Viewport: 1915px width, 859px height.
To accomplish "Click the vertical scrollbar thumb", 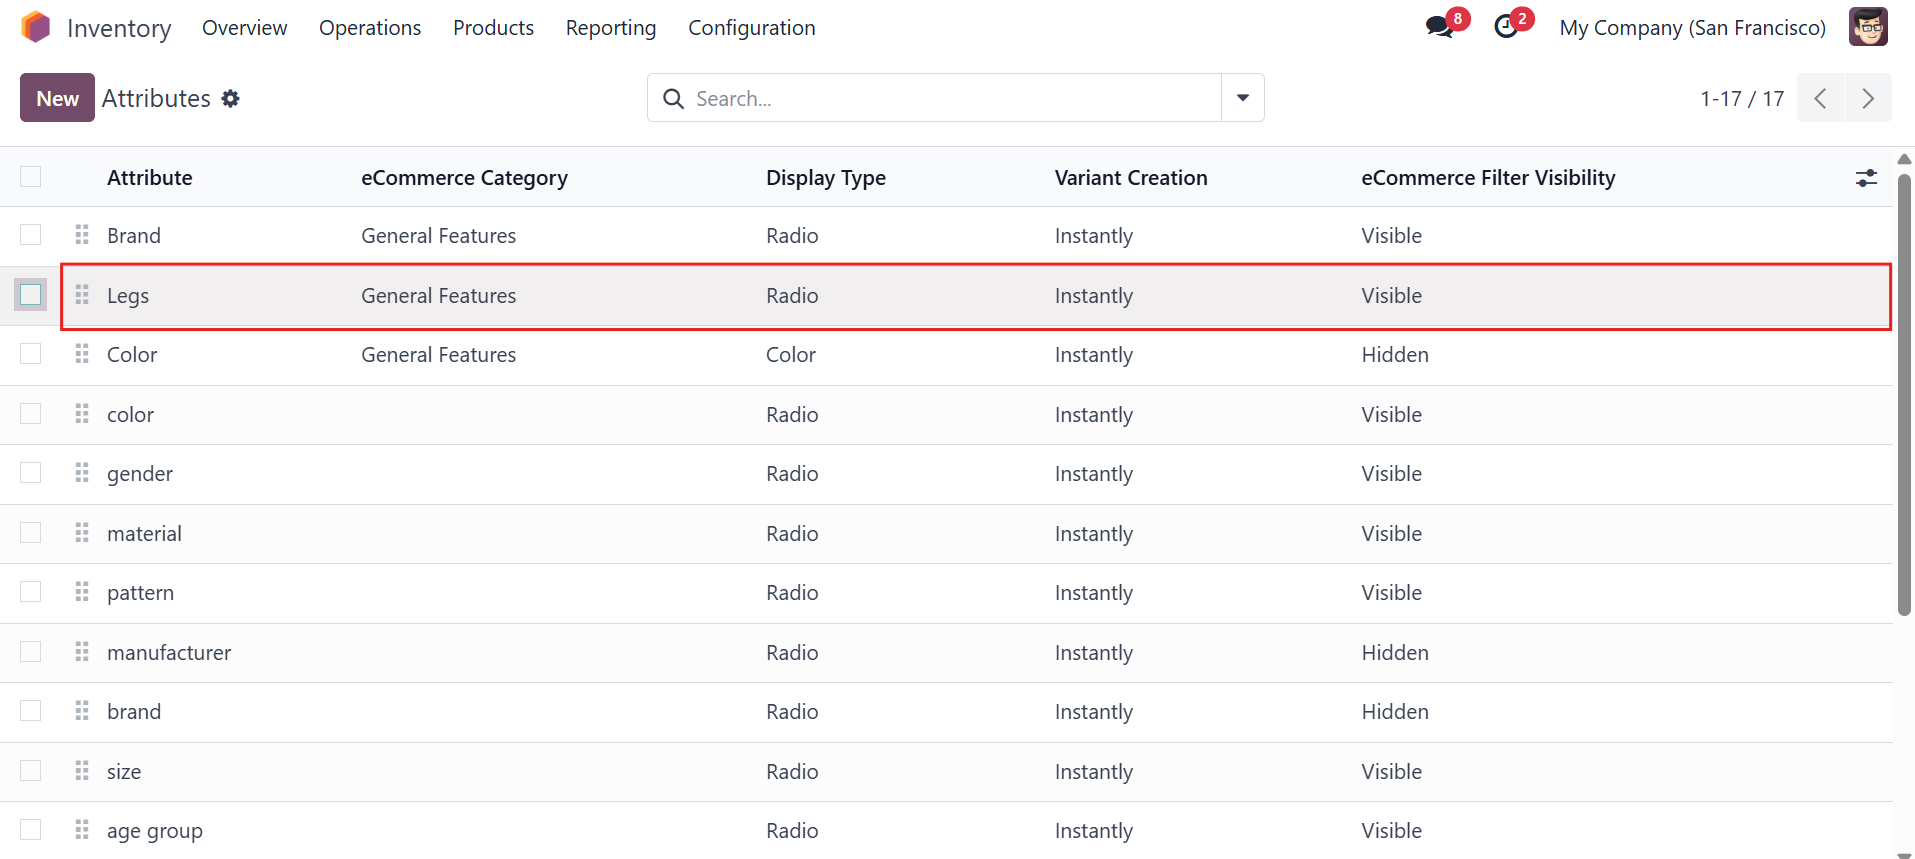I will coord(1904,395).
